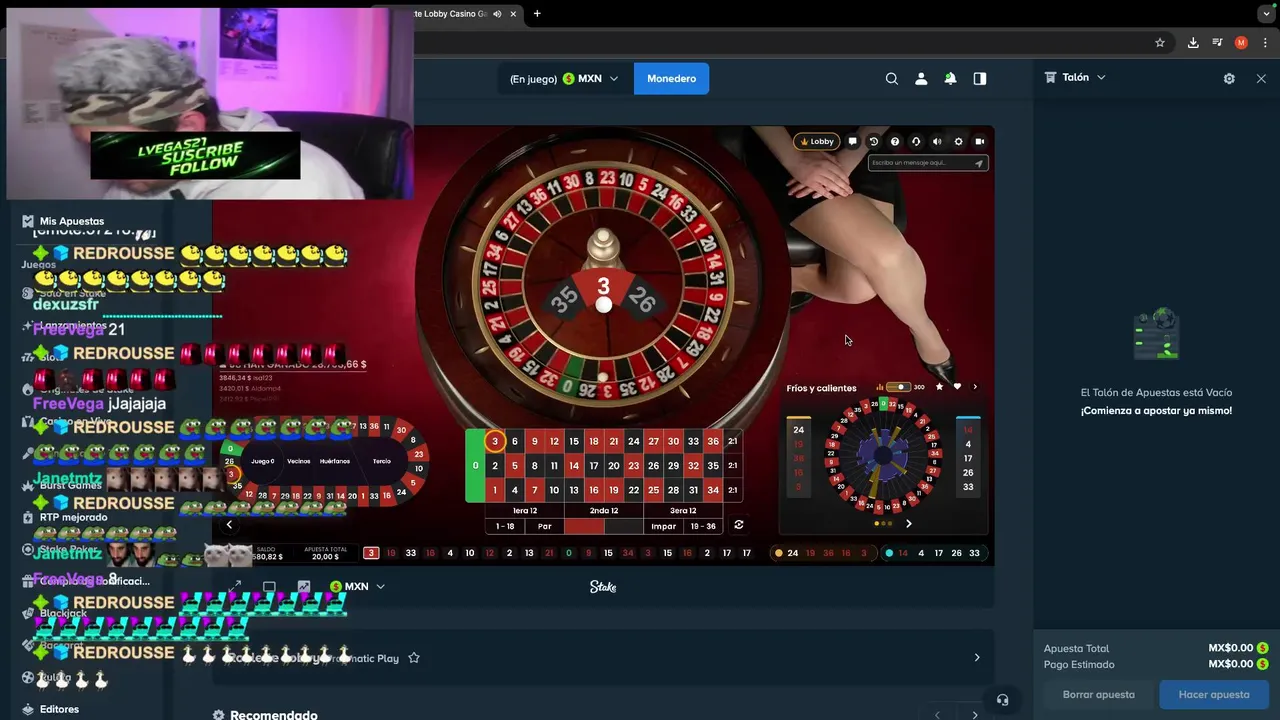Screen dimensions: 1280x720
Task: Expand the Talón dropdown
Action: [x=1076, y=77]
